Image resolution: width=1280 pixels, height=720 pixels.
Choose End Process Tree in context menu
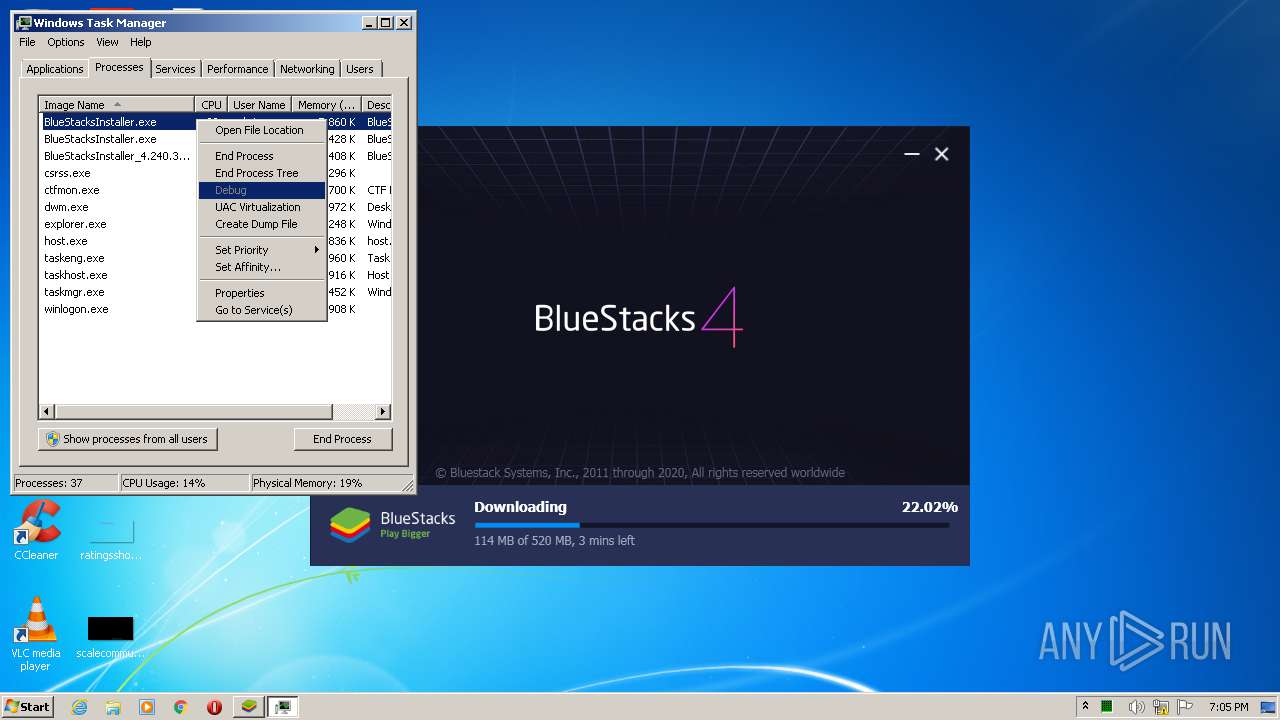coord(261,173)
